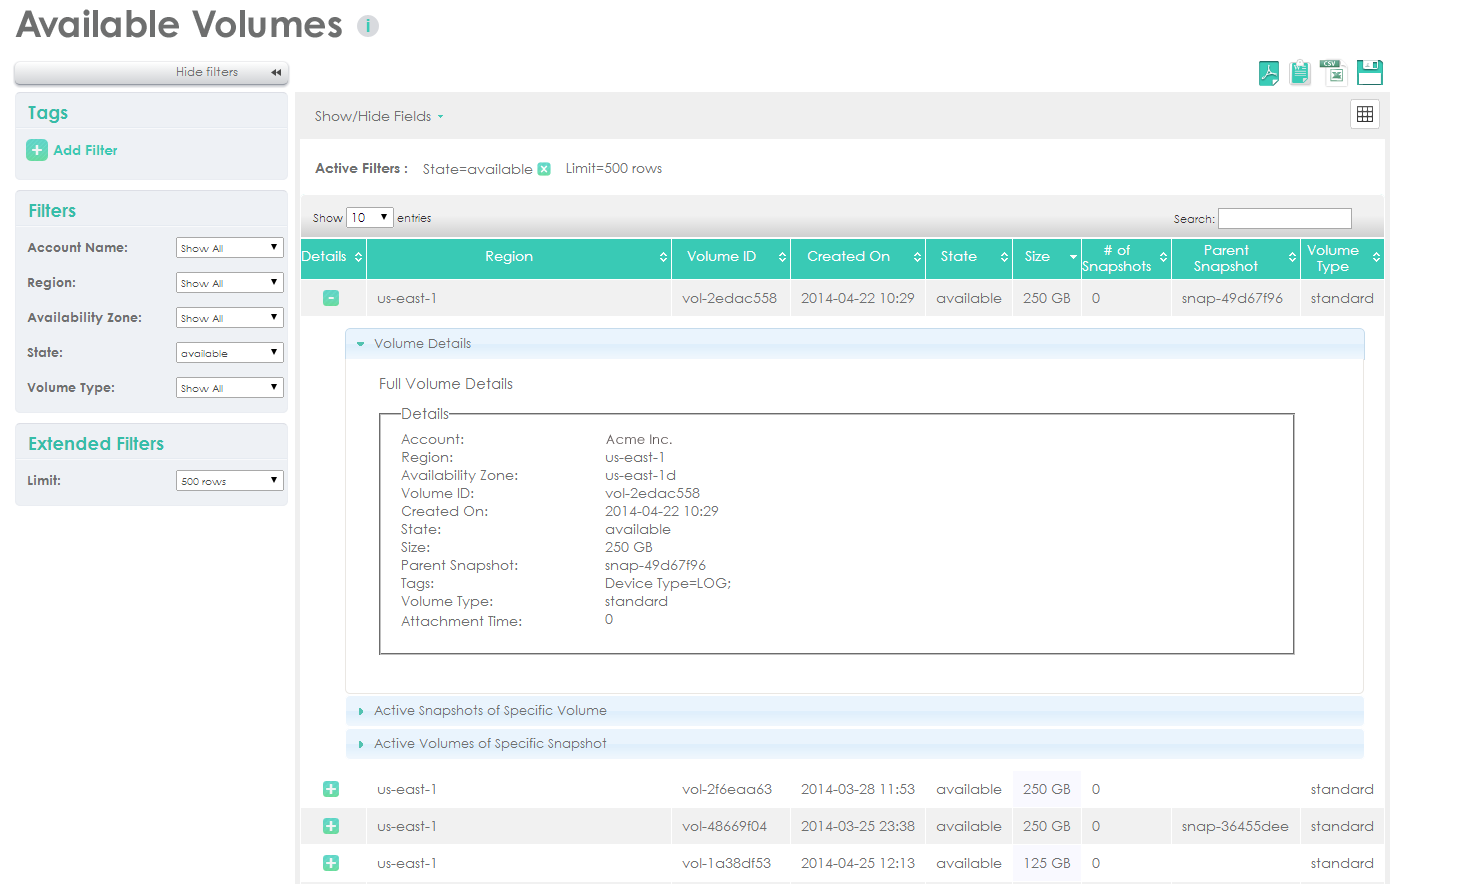
Task: Remove the State=available active filter
Action: (544, 169)
